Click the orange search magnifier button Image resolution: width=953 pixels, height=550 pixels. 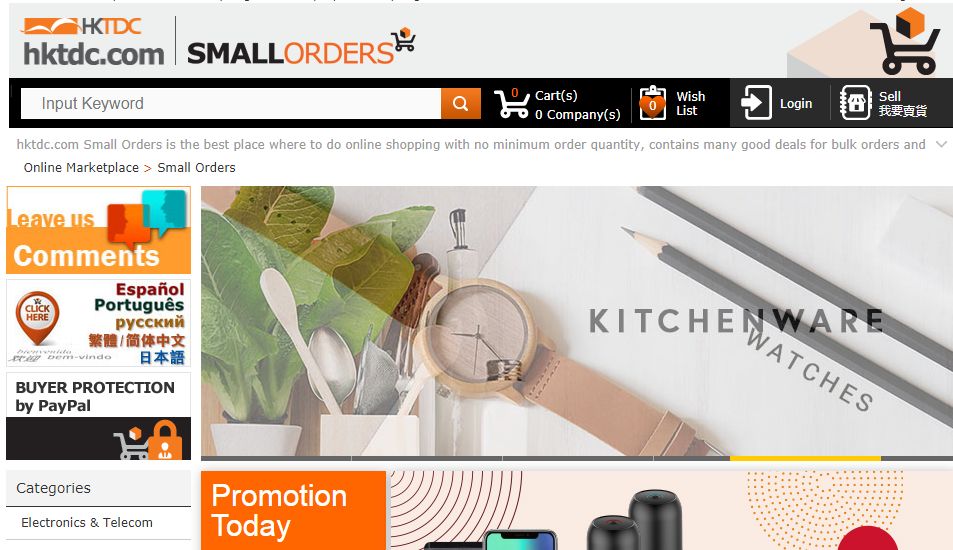coord(460,103)
